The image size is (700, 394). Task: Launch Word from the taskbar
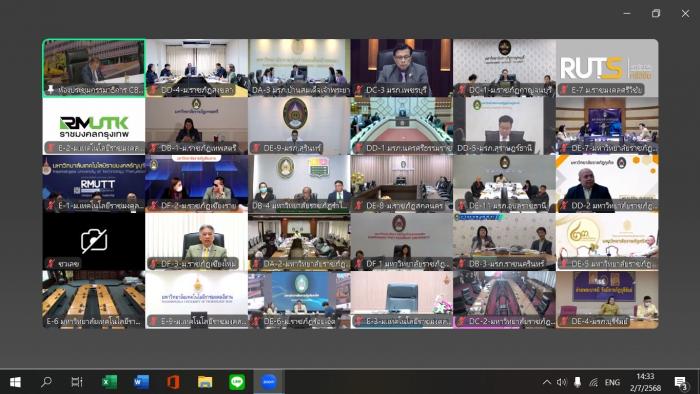(142, 382)
